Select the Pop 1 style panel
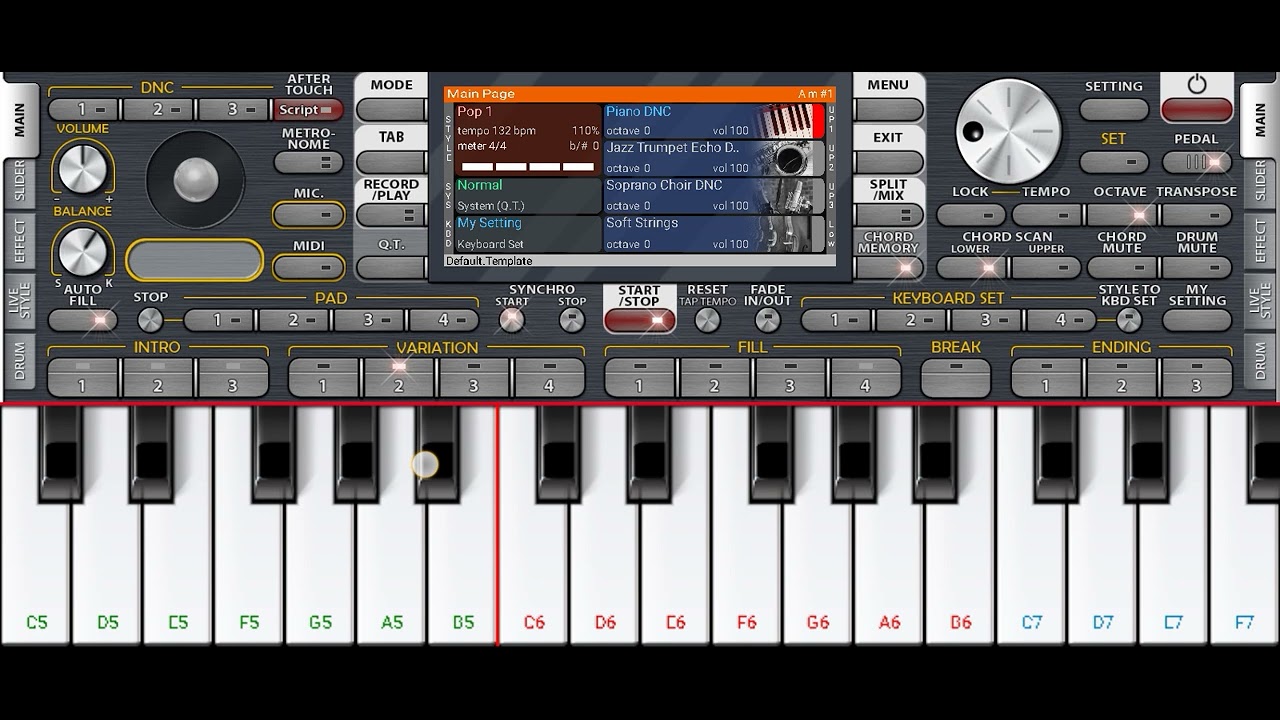 point(528,140)
